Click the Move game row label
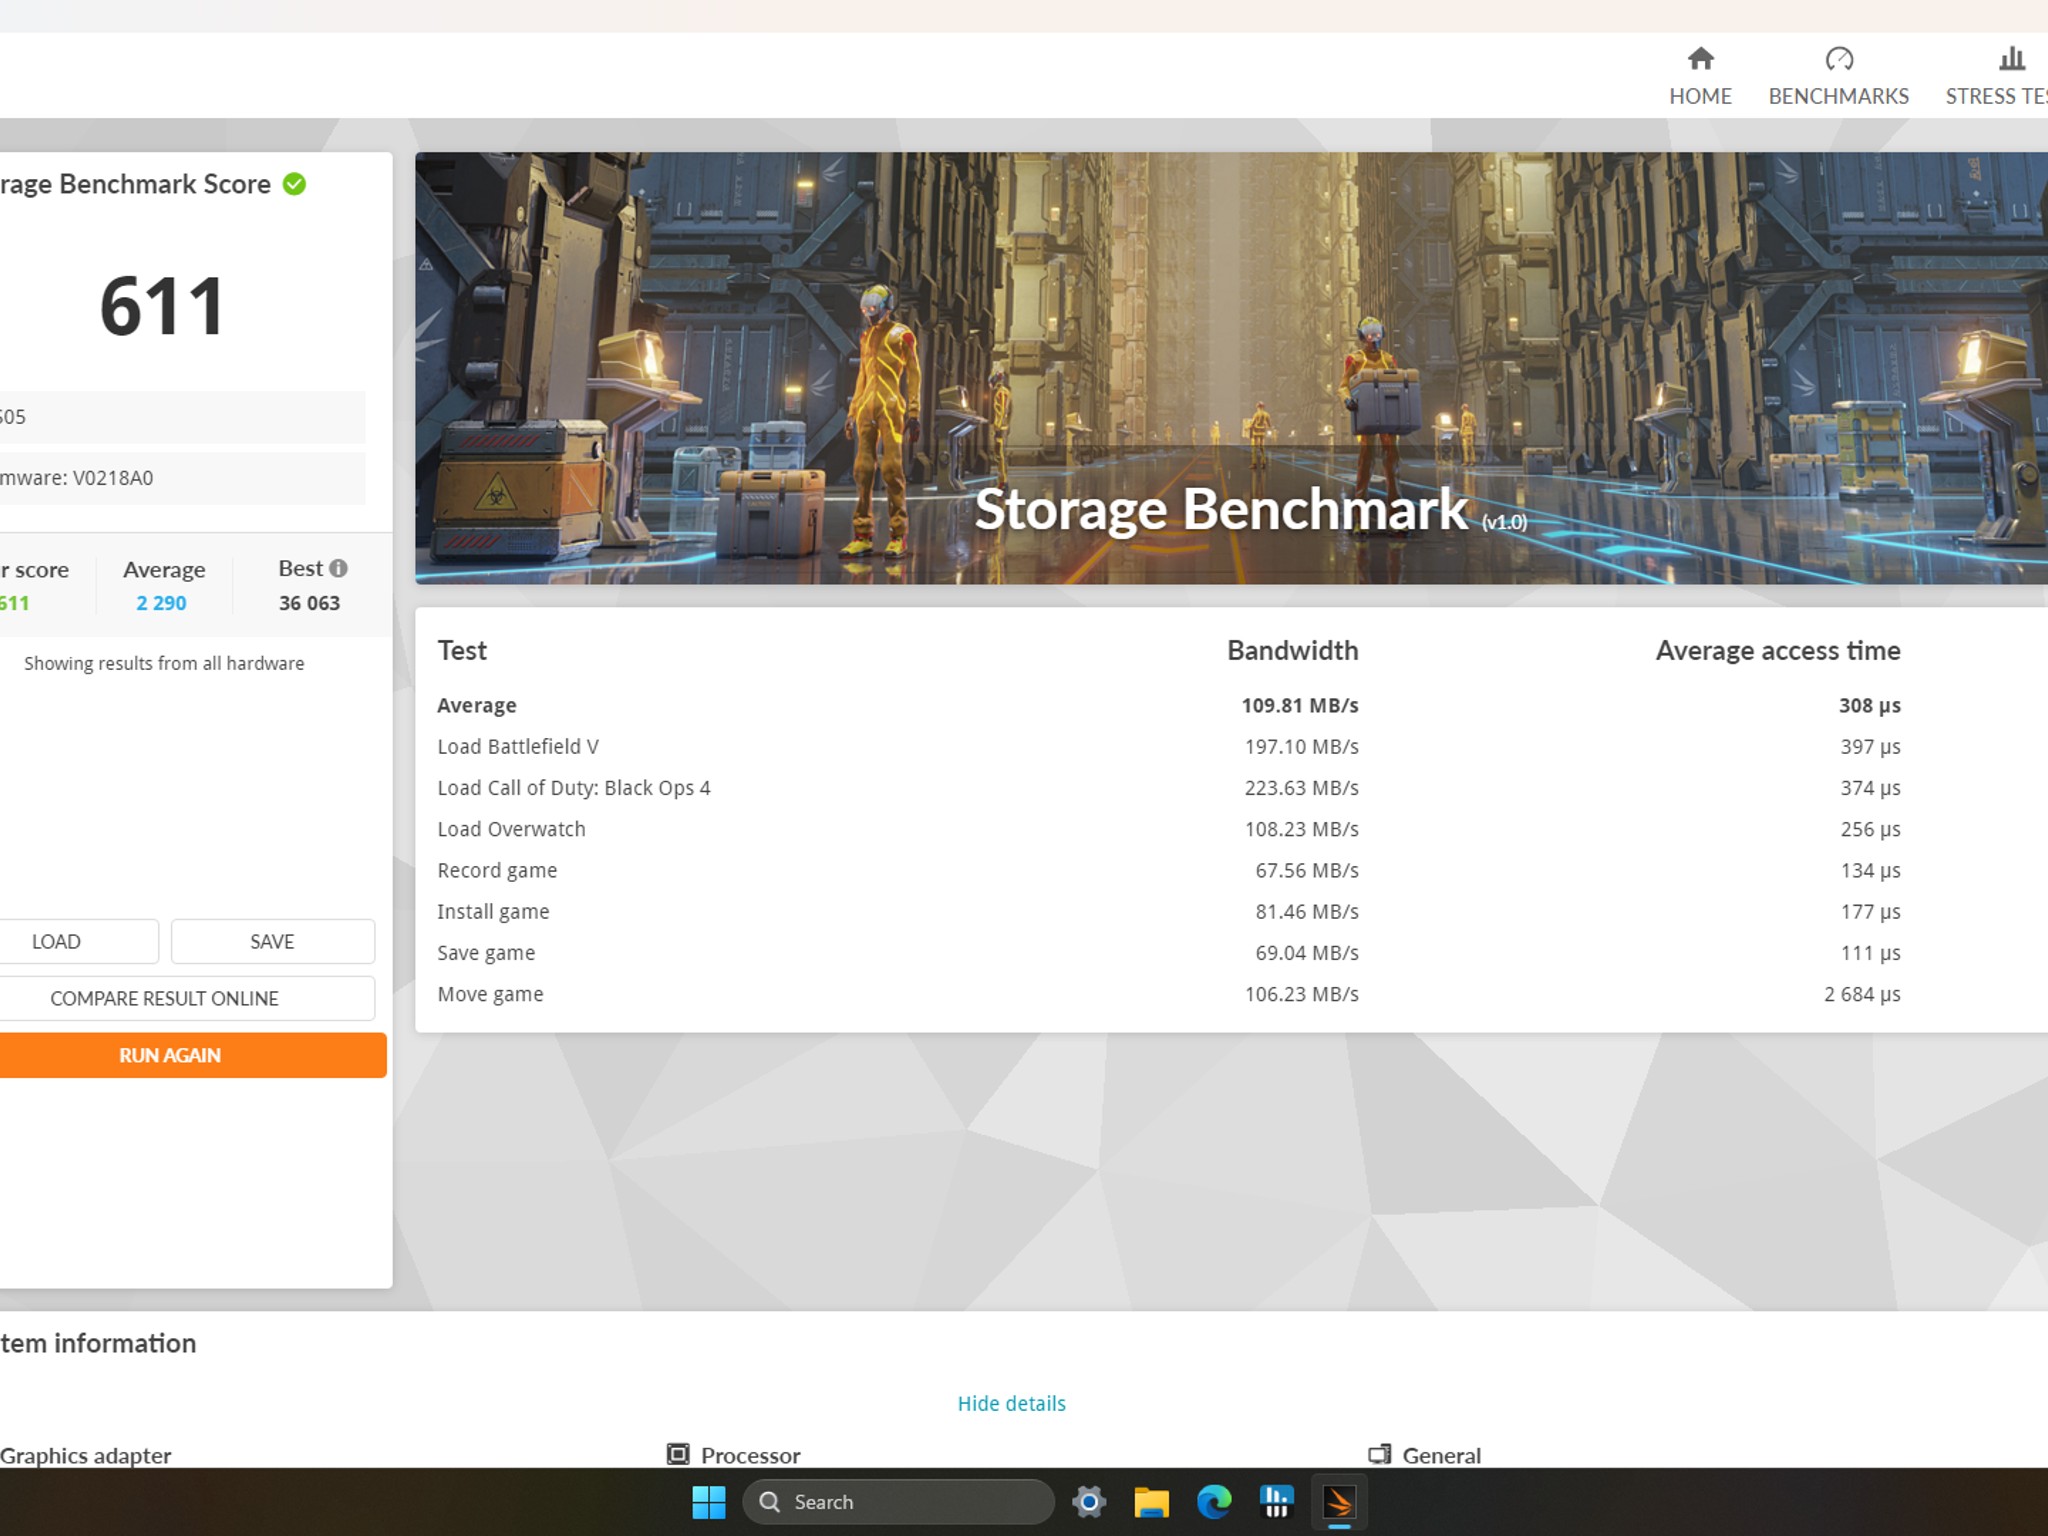Screen dimensions: 2048x1536 490,994
